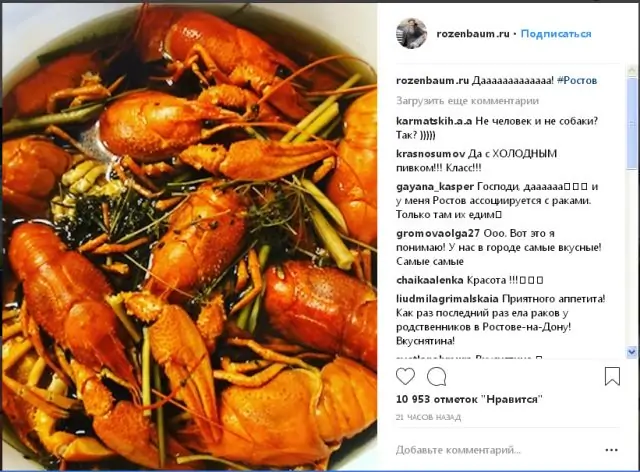Save the post with the bookmark icon
The height and width of the screenshot is (472, 640).
point(612,376)
